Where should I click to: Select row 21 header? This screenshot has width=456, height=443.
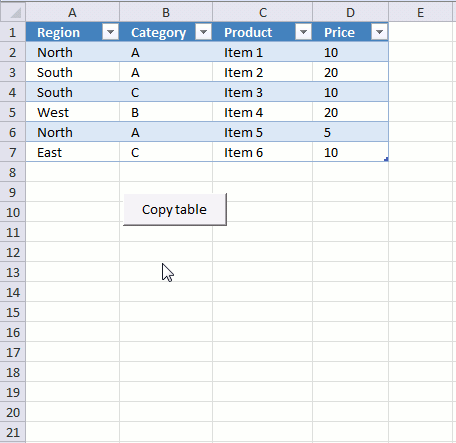13,432
